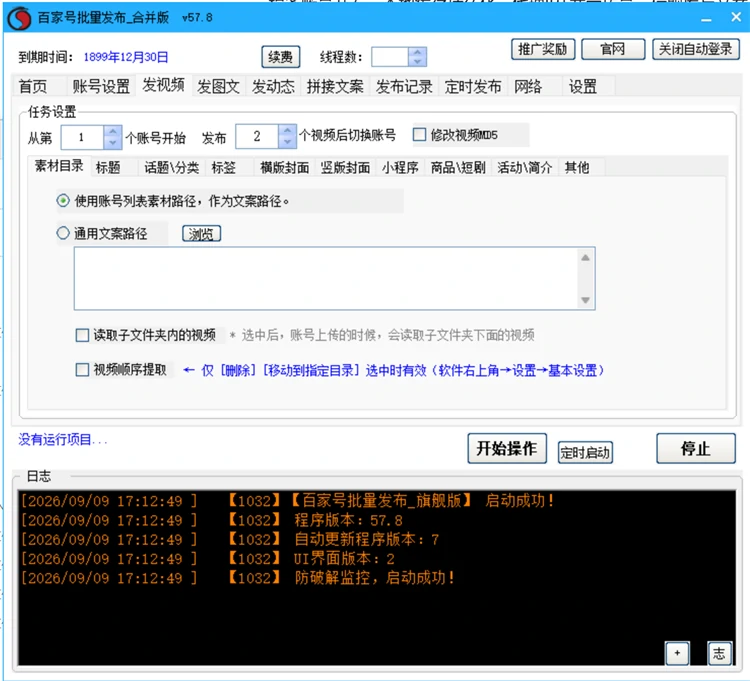Decrease starting account number spinner
This screenshot has height=681, width=750.
(x=112, y=143)
